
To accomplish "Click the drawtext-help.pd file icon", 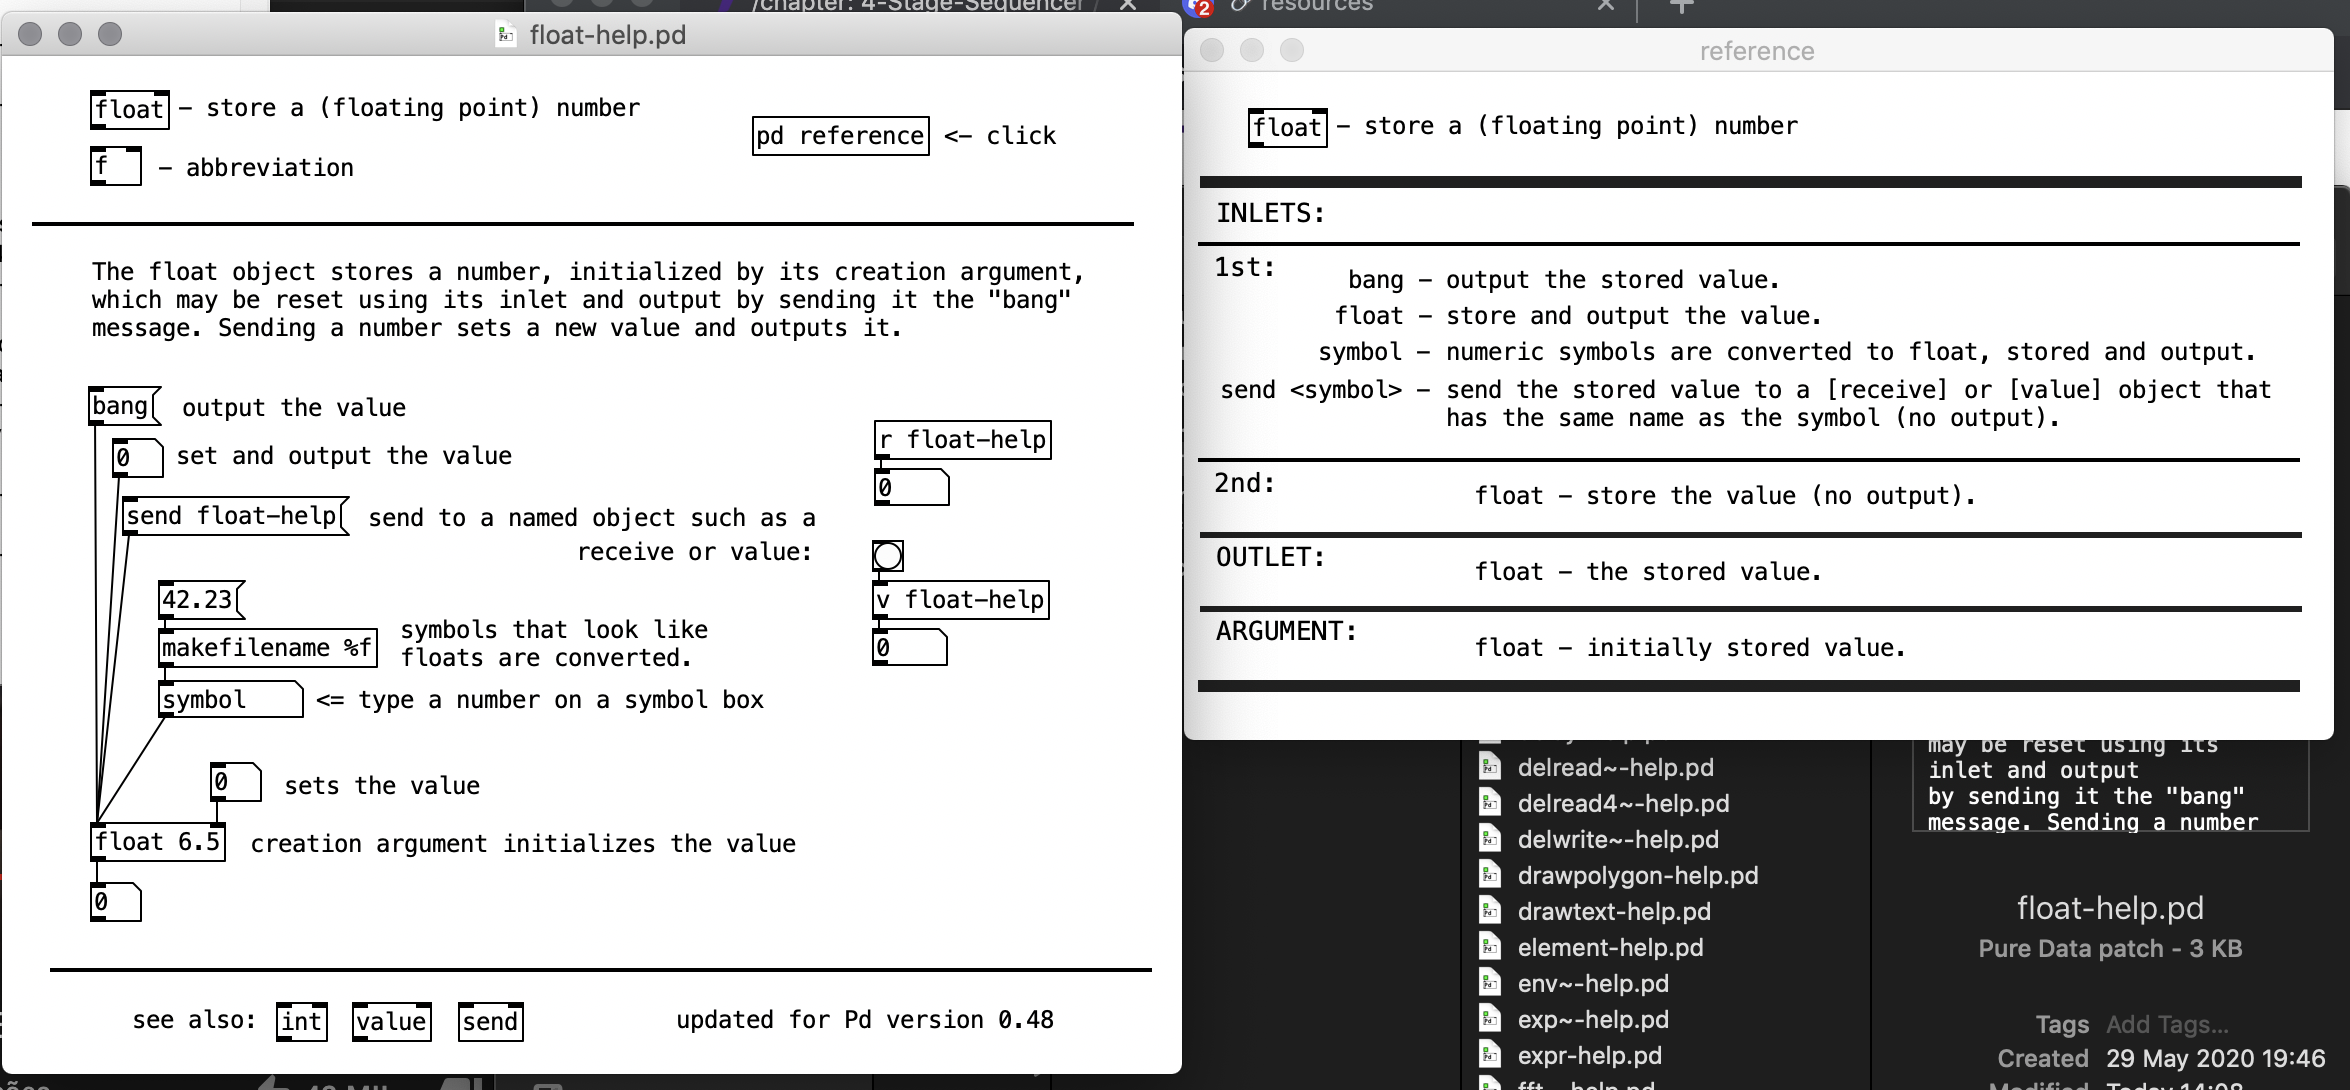I will coord(1491,911).
